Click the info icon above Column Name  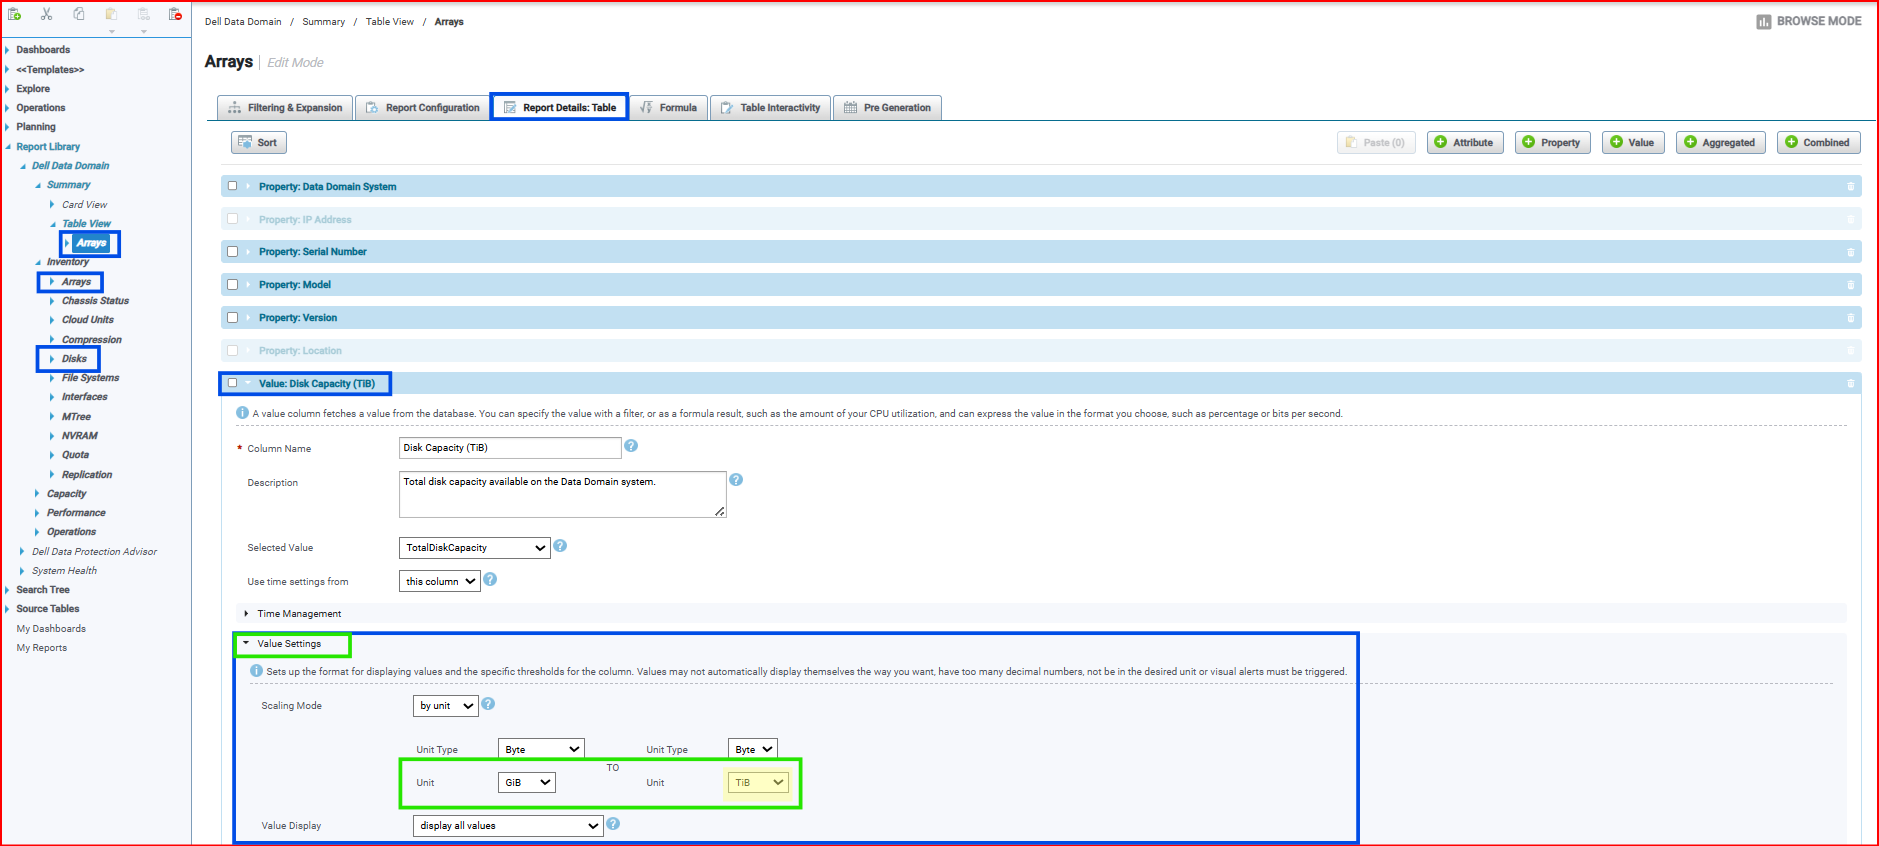click(x=242, y=413)
